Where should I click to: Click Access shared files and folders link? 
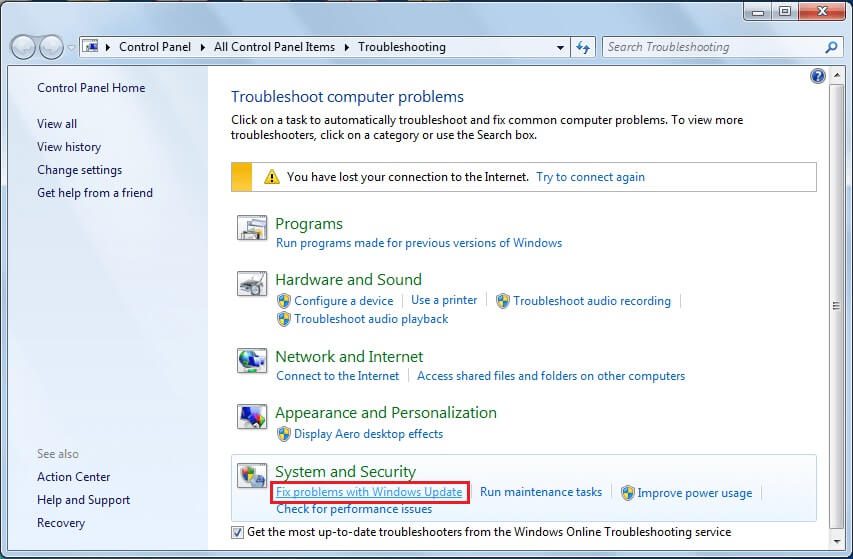click(551, 376)
